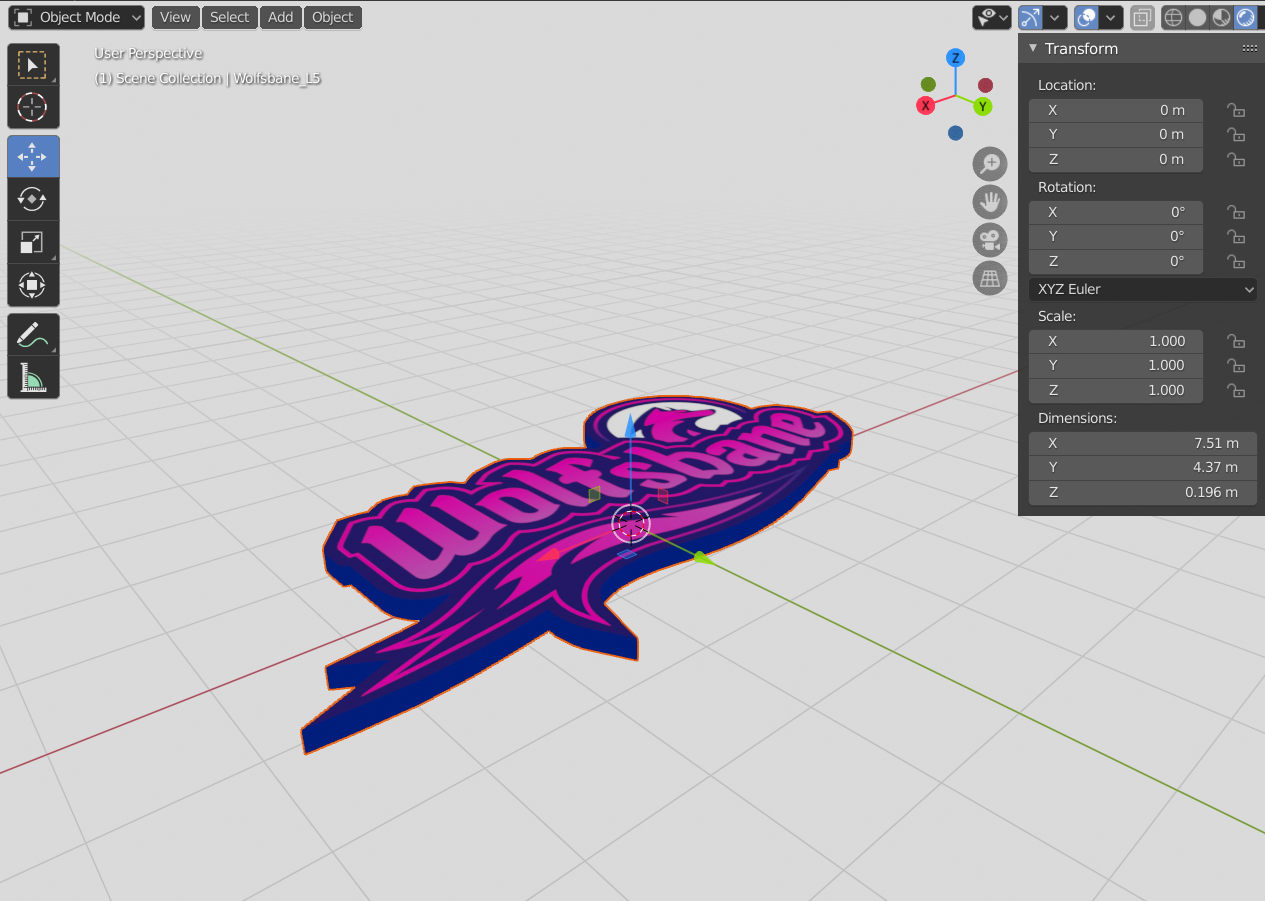Toggle X-ray mode in the header

coord(1142,17)
